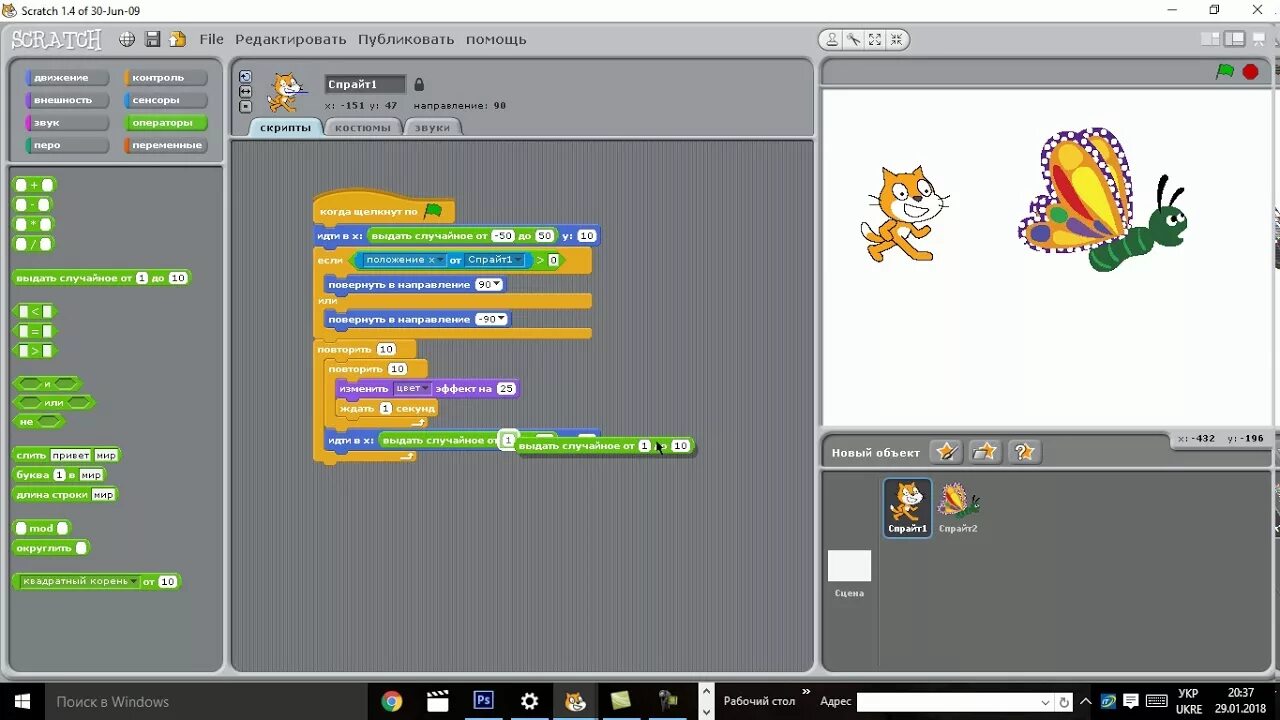The image size is (1280, 720).
Task: Click the sprite name field Спрайт1
Action: point(365,85)
